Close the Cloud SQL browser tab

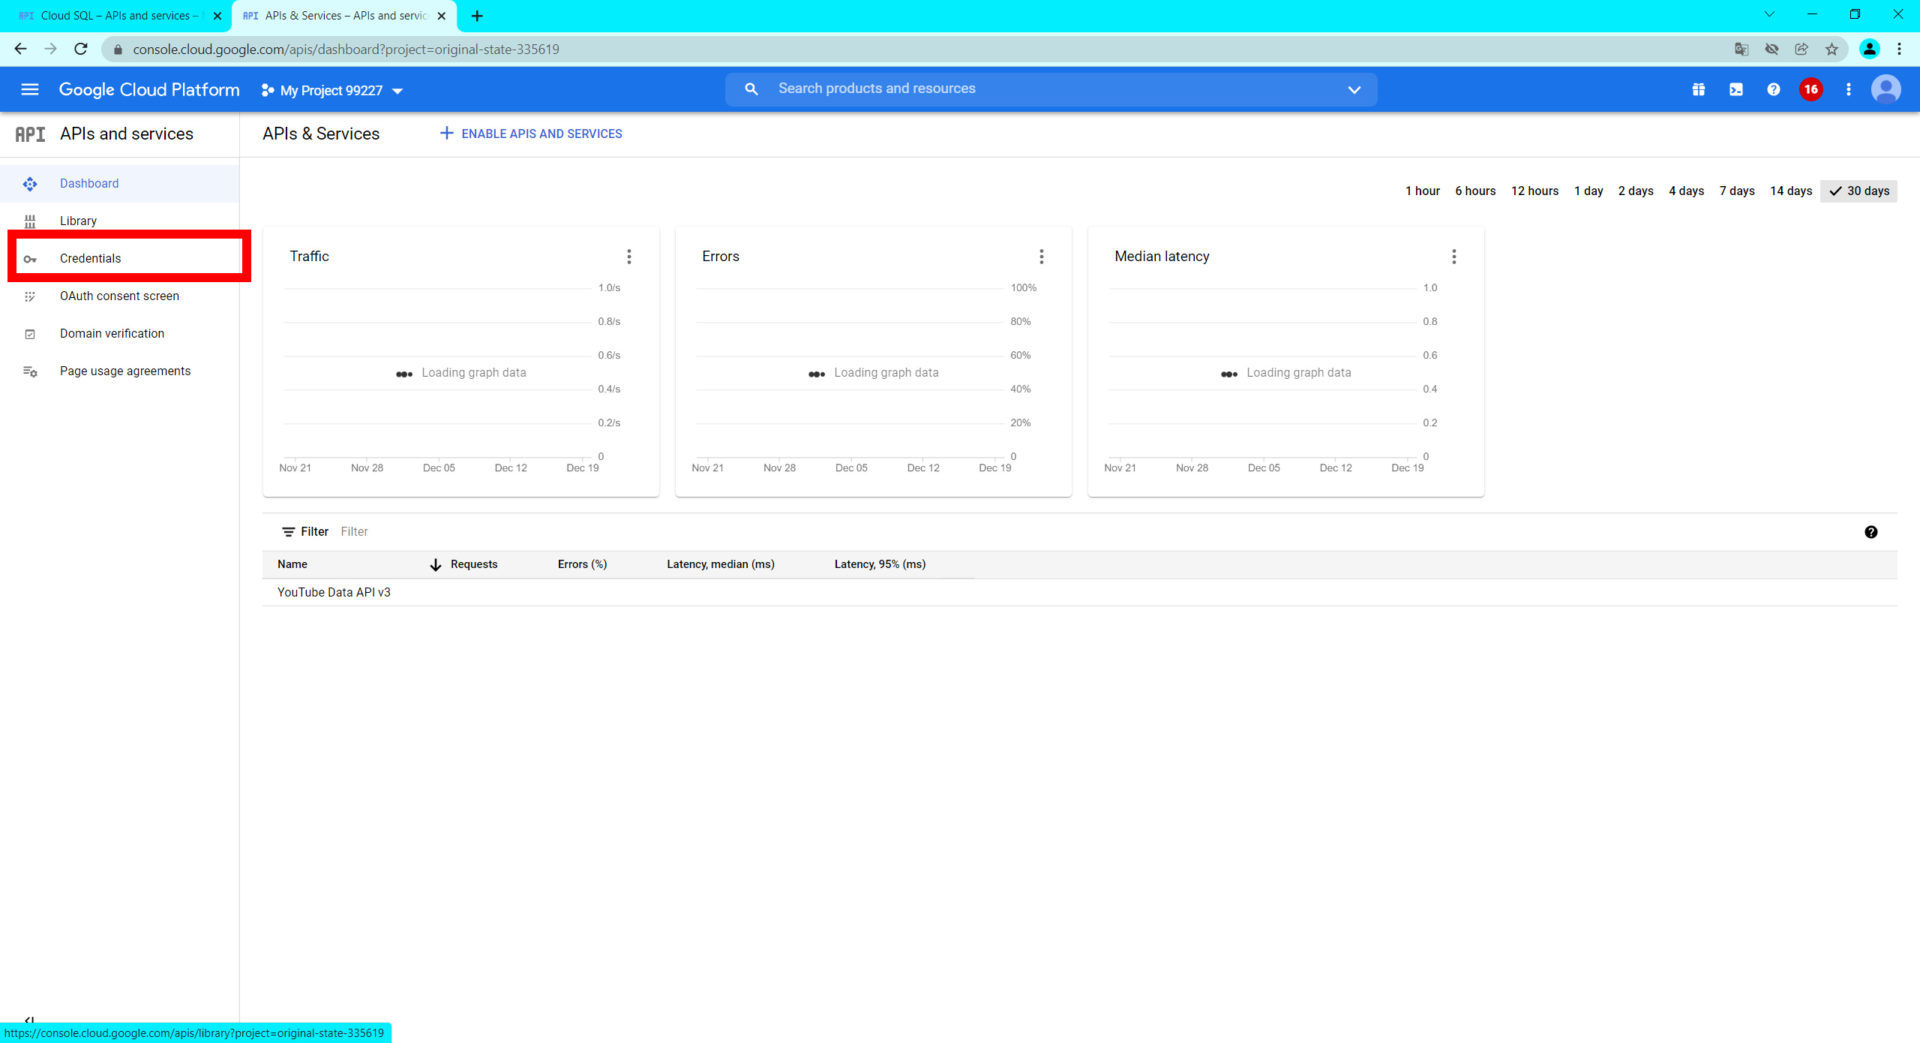click(x=217, y=16)
